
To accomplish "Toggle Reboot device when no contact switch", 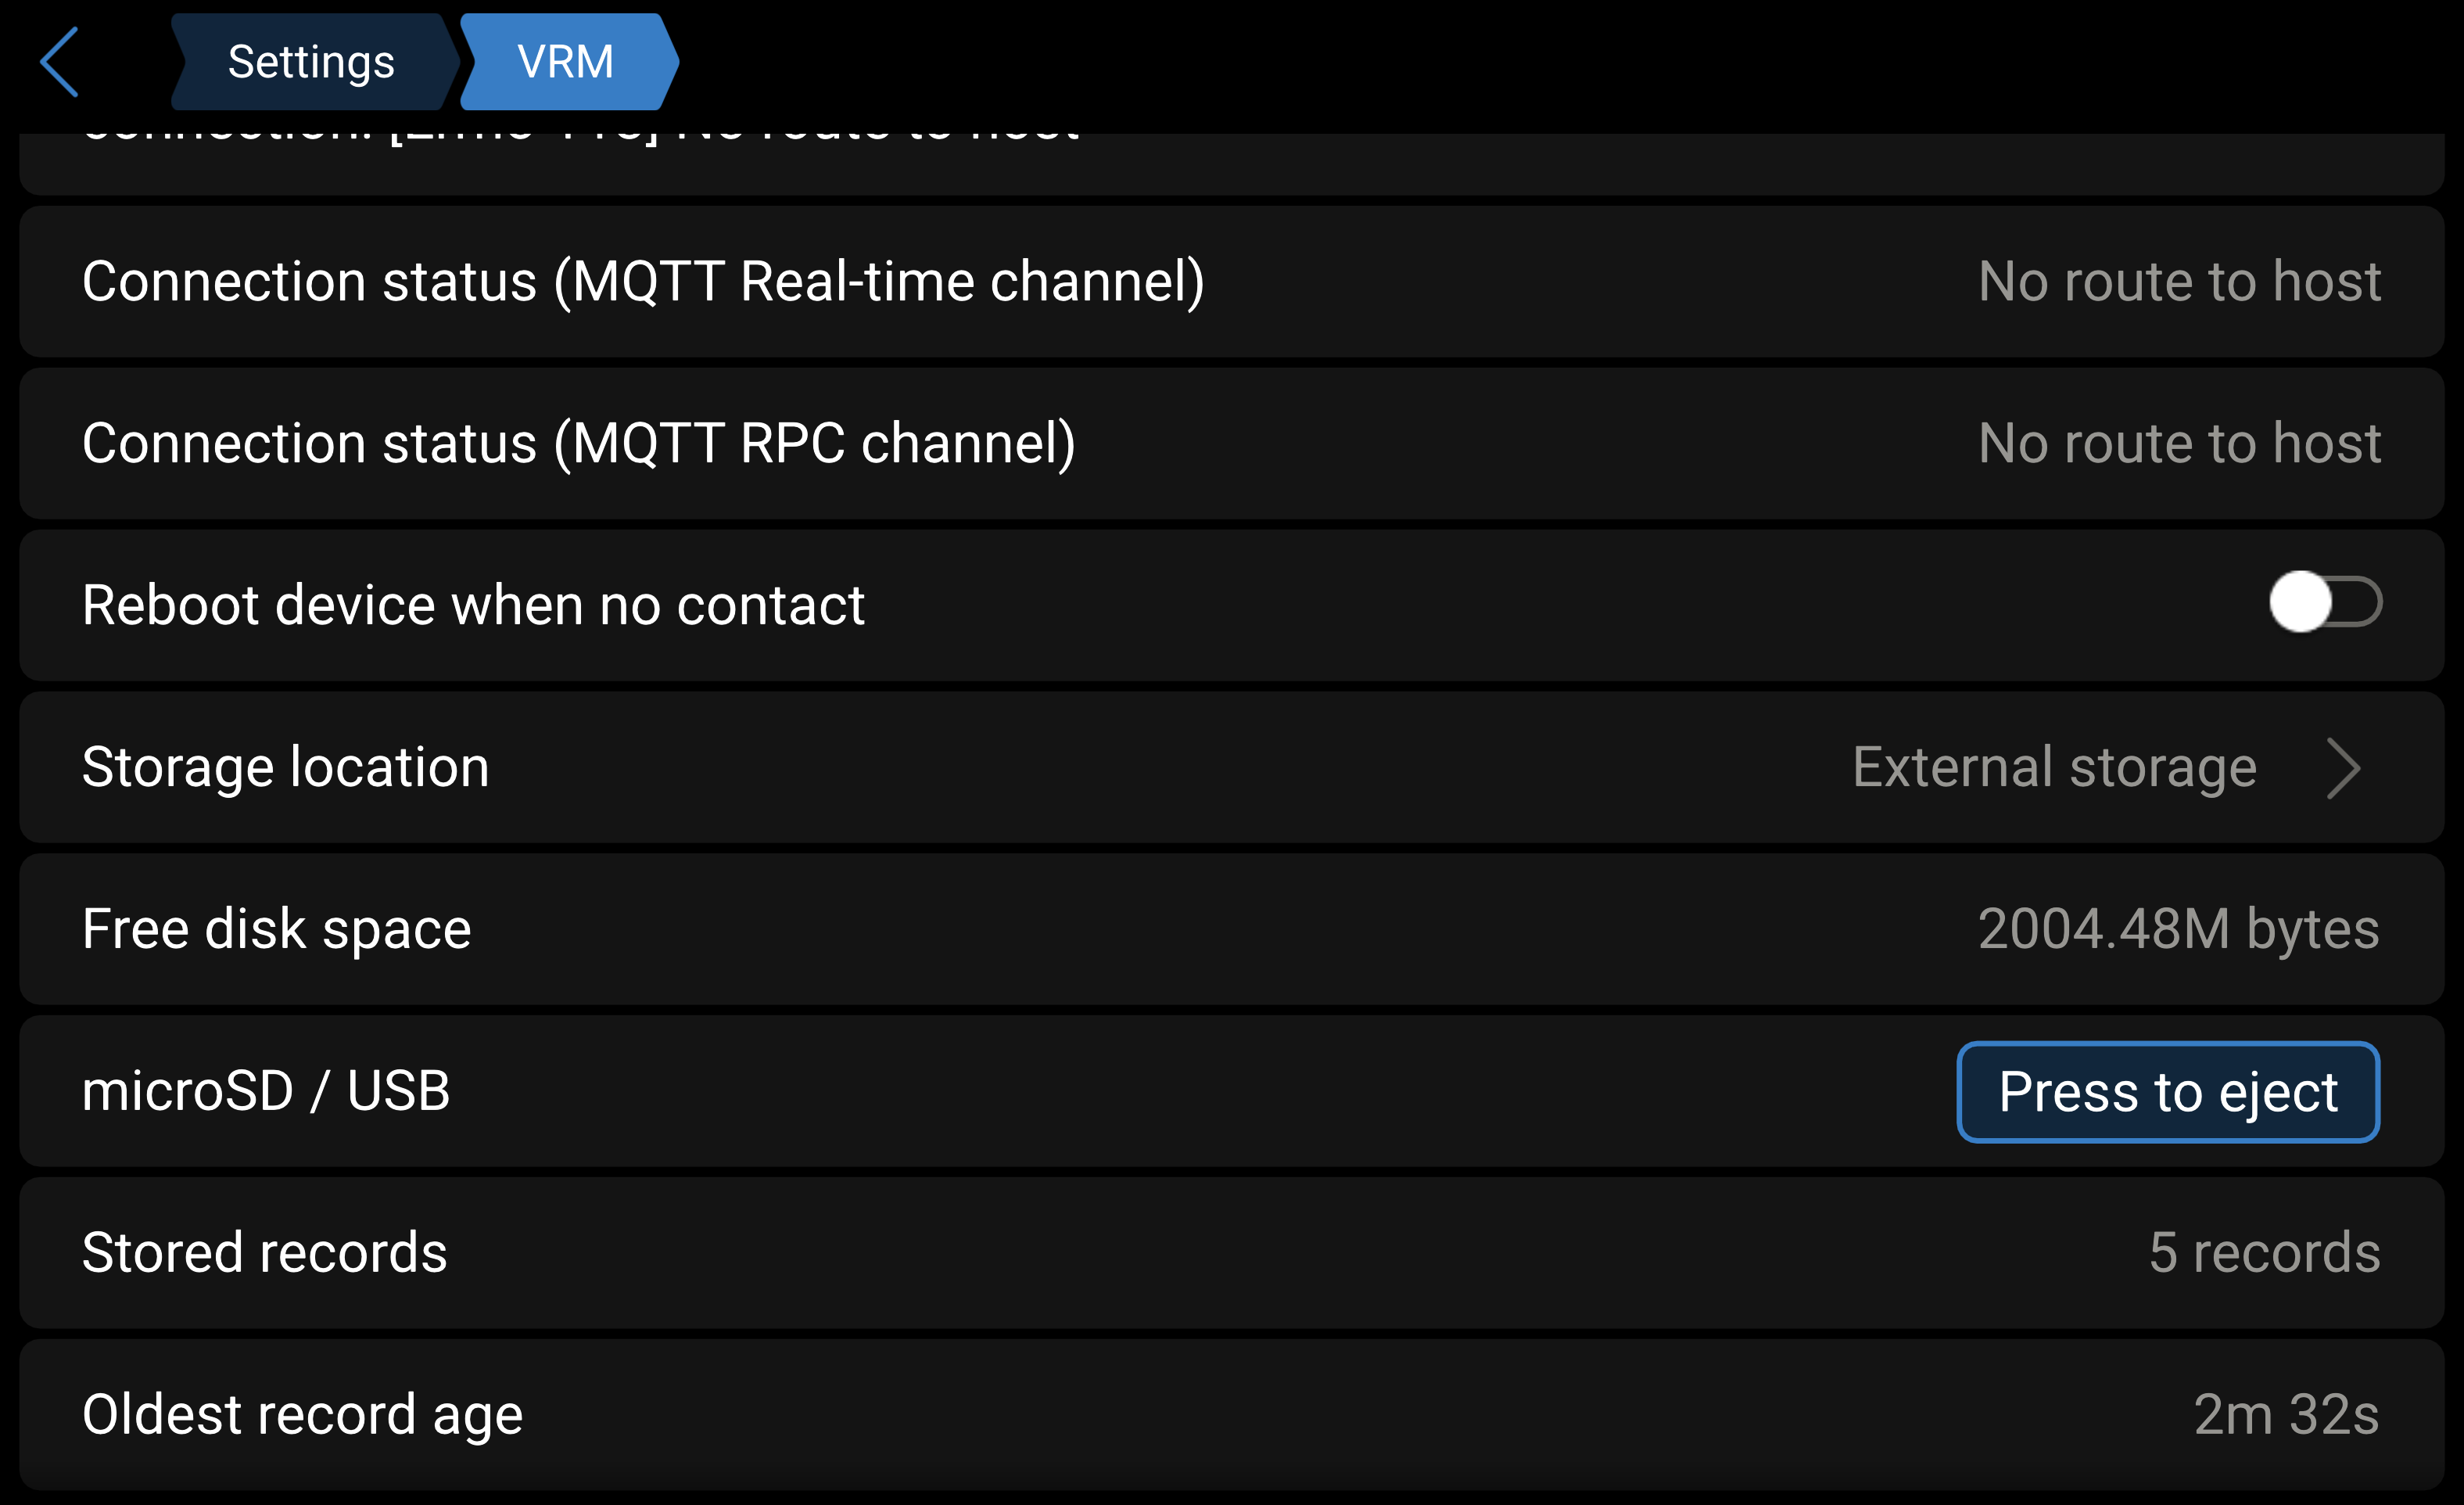I will point(2324,603).
